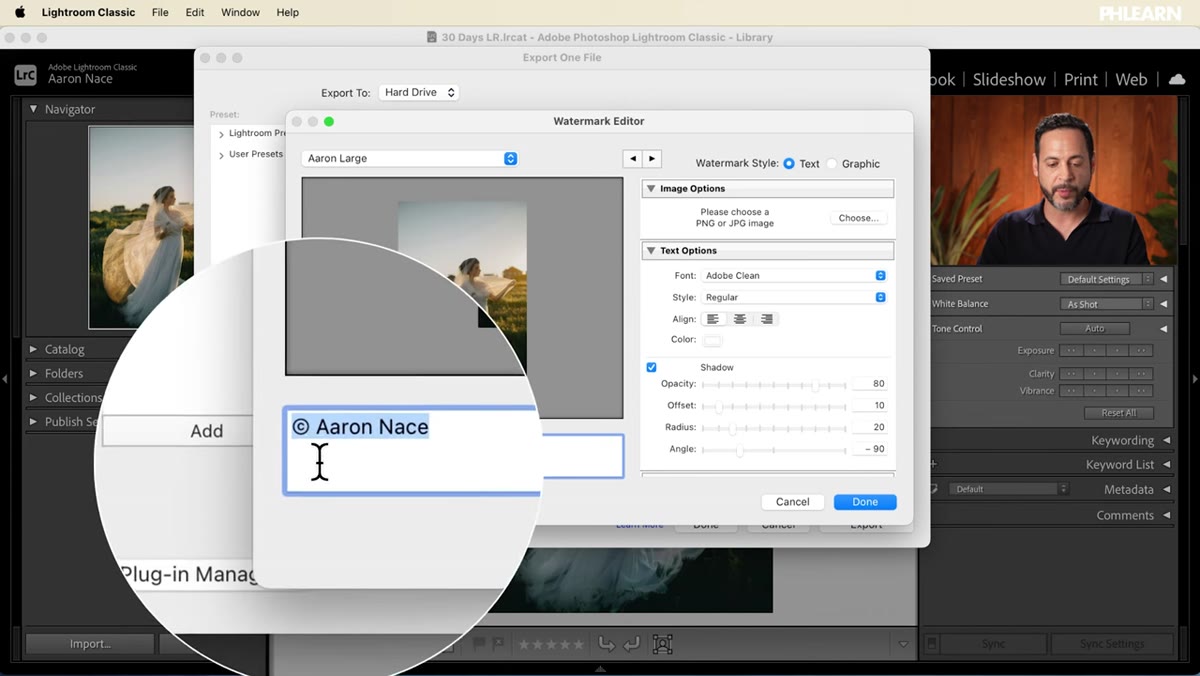Viewport: 1200px width, 676px height.
Task: Expand the User Presets group
Action: coord(221,155)
